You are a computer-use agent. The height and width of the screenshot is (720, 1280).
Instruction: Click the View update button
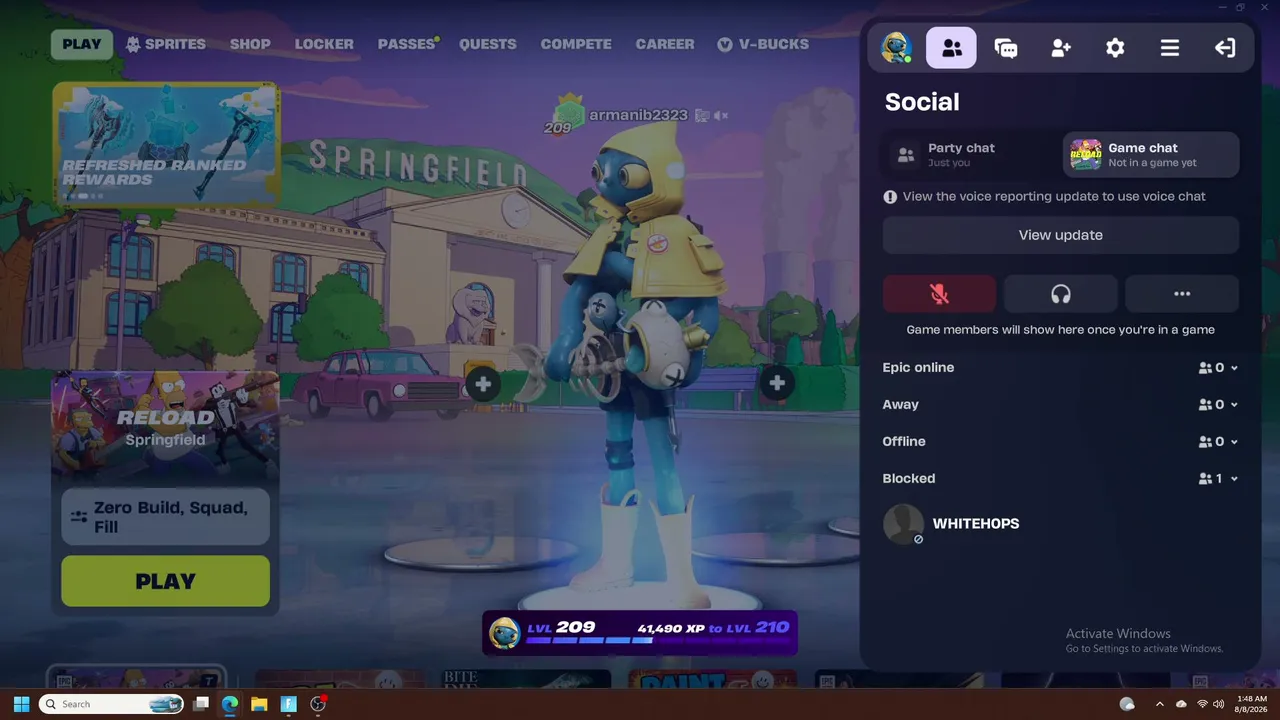pyautogui.click(x=1061, y=235)
